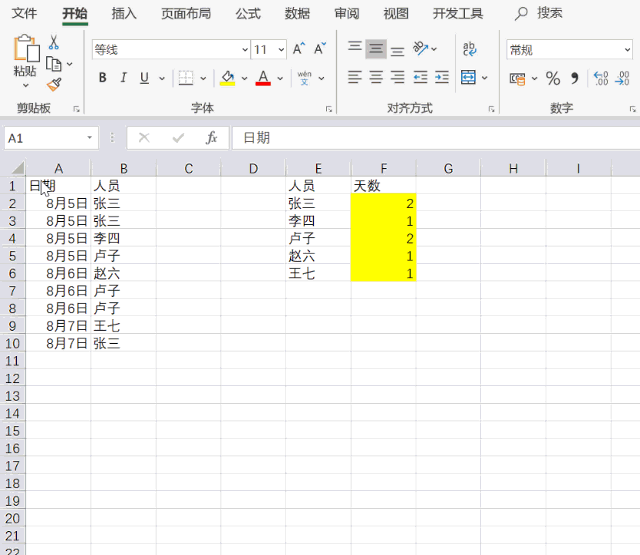Center text horizontally
The height and width of the screenshot is (555, 640).
(x=376, y=77)
